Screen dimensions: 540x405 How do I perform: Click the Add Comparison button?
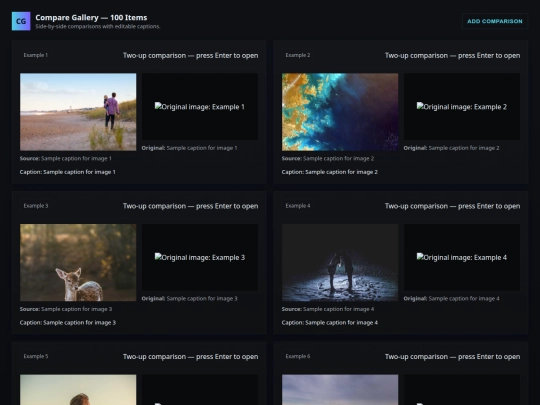pyautogui.click(x=495, y=21)
